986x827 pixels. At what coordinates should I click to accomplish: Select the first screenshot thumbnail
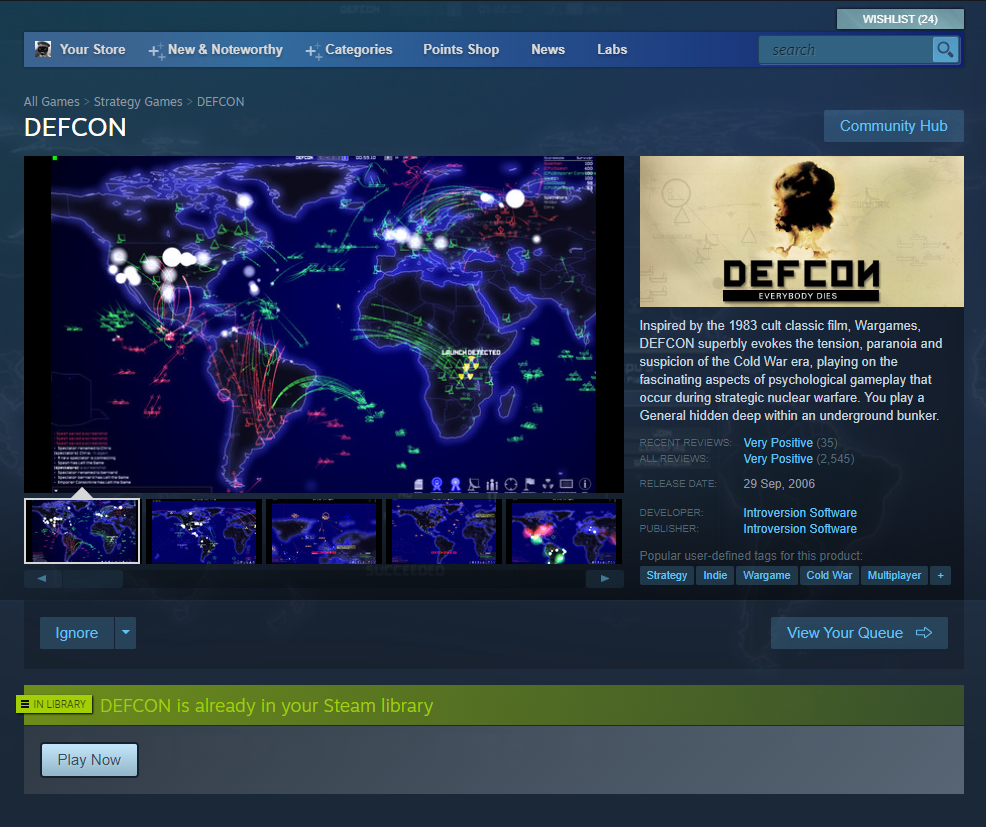click(82, 531)
